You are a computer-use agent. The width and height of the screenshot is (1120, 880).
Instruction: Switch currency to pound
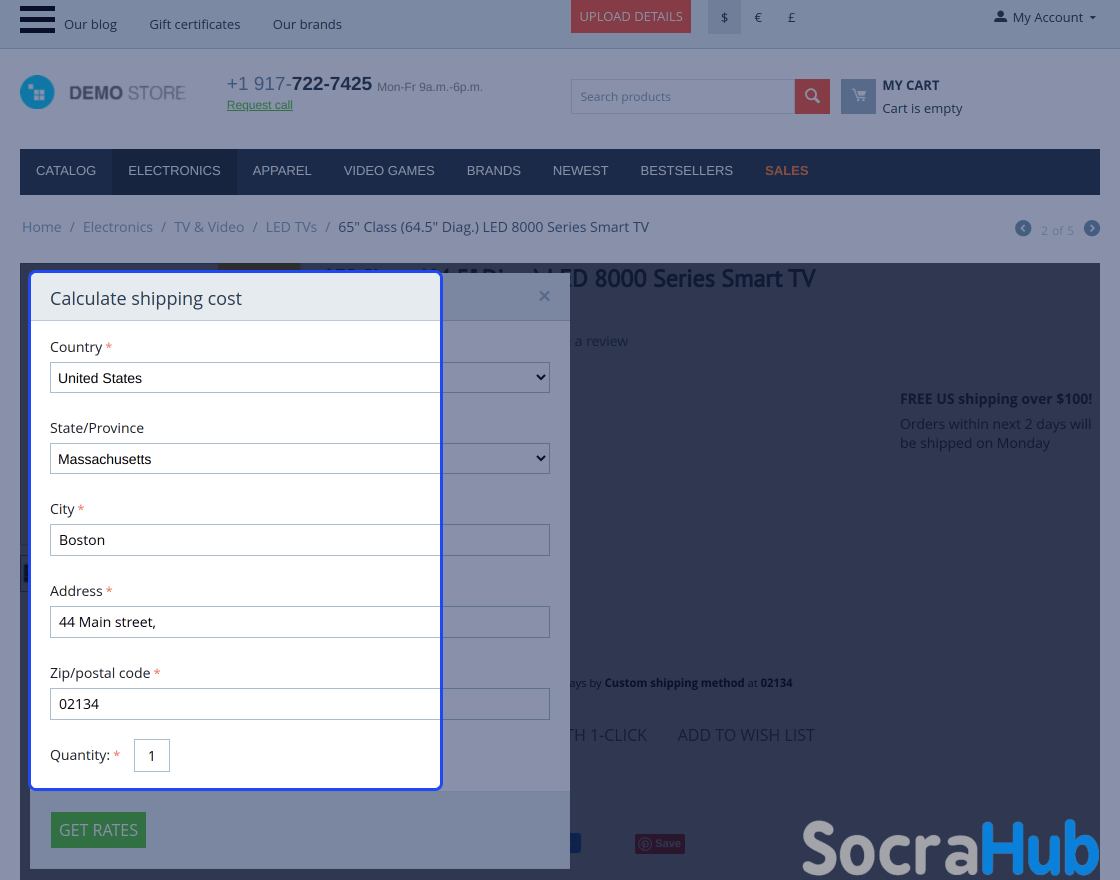click(x=791, y=17)
